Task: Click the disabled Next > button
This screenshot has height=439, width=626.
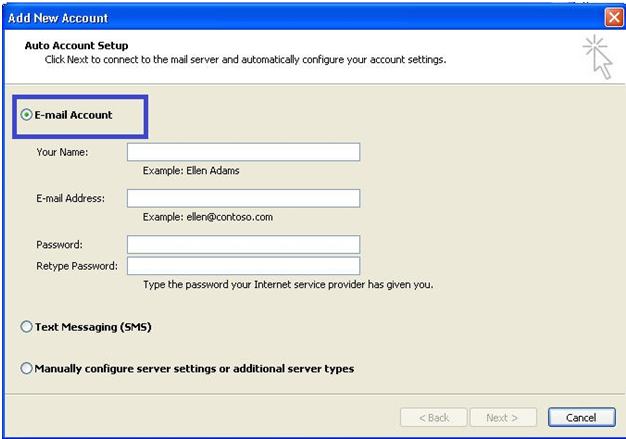Action: (x=503, y=417)
